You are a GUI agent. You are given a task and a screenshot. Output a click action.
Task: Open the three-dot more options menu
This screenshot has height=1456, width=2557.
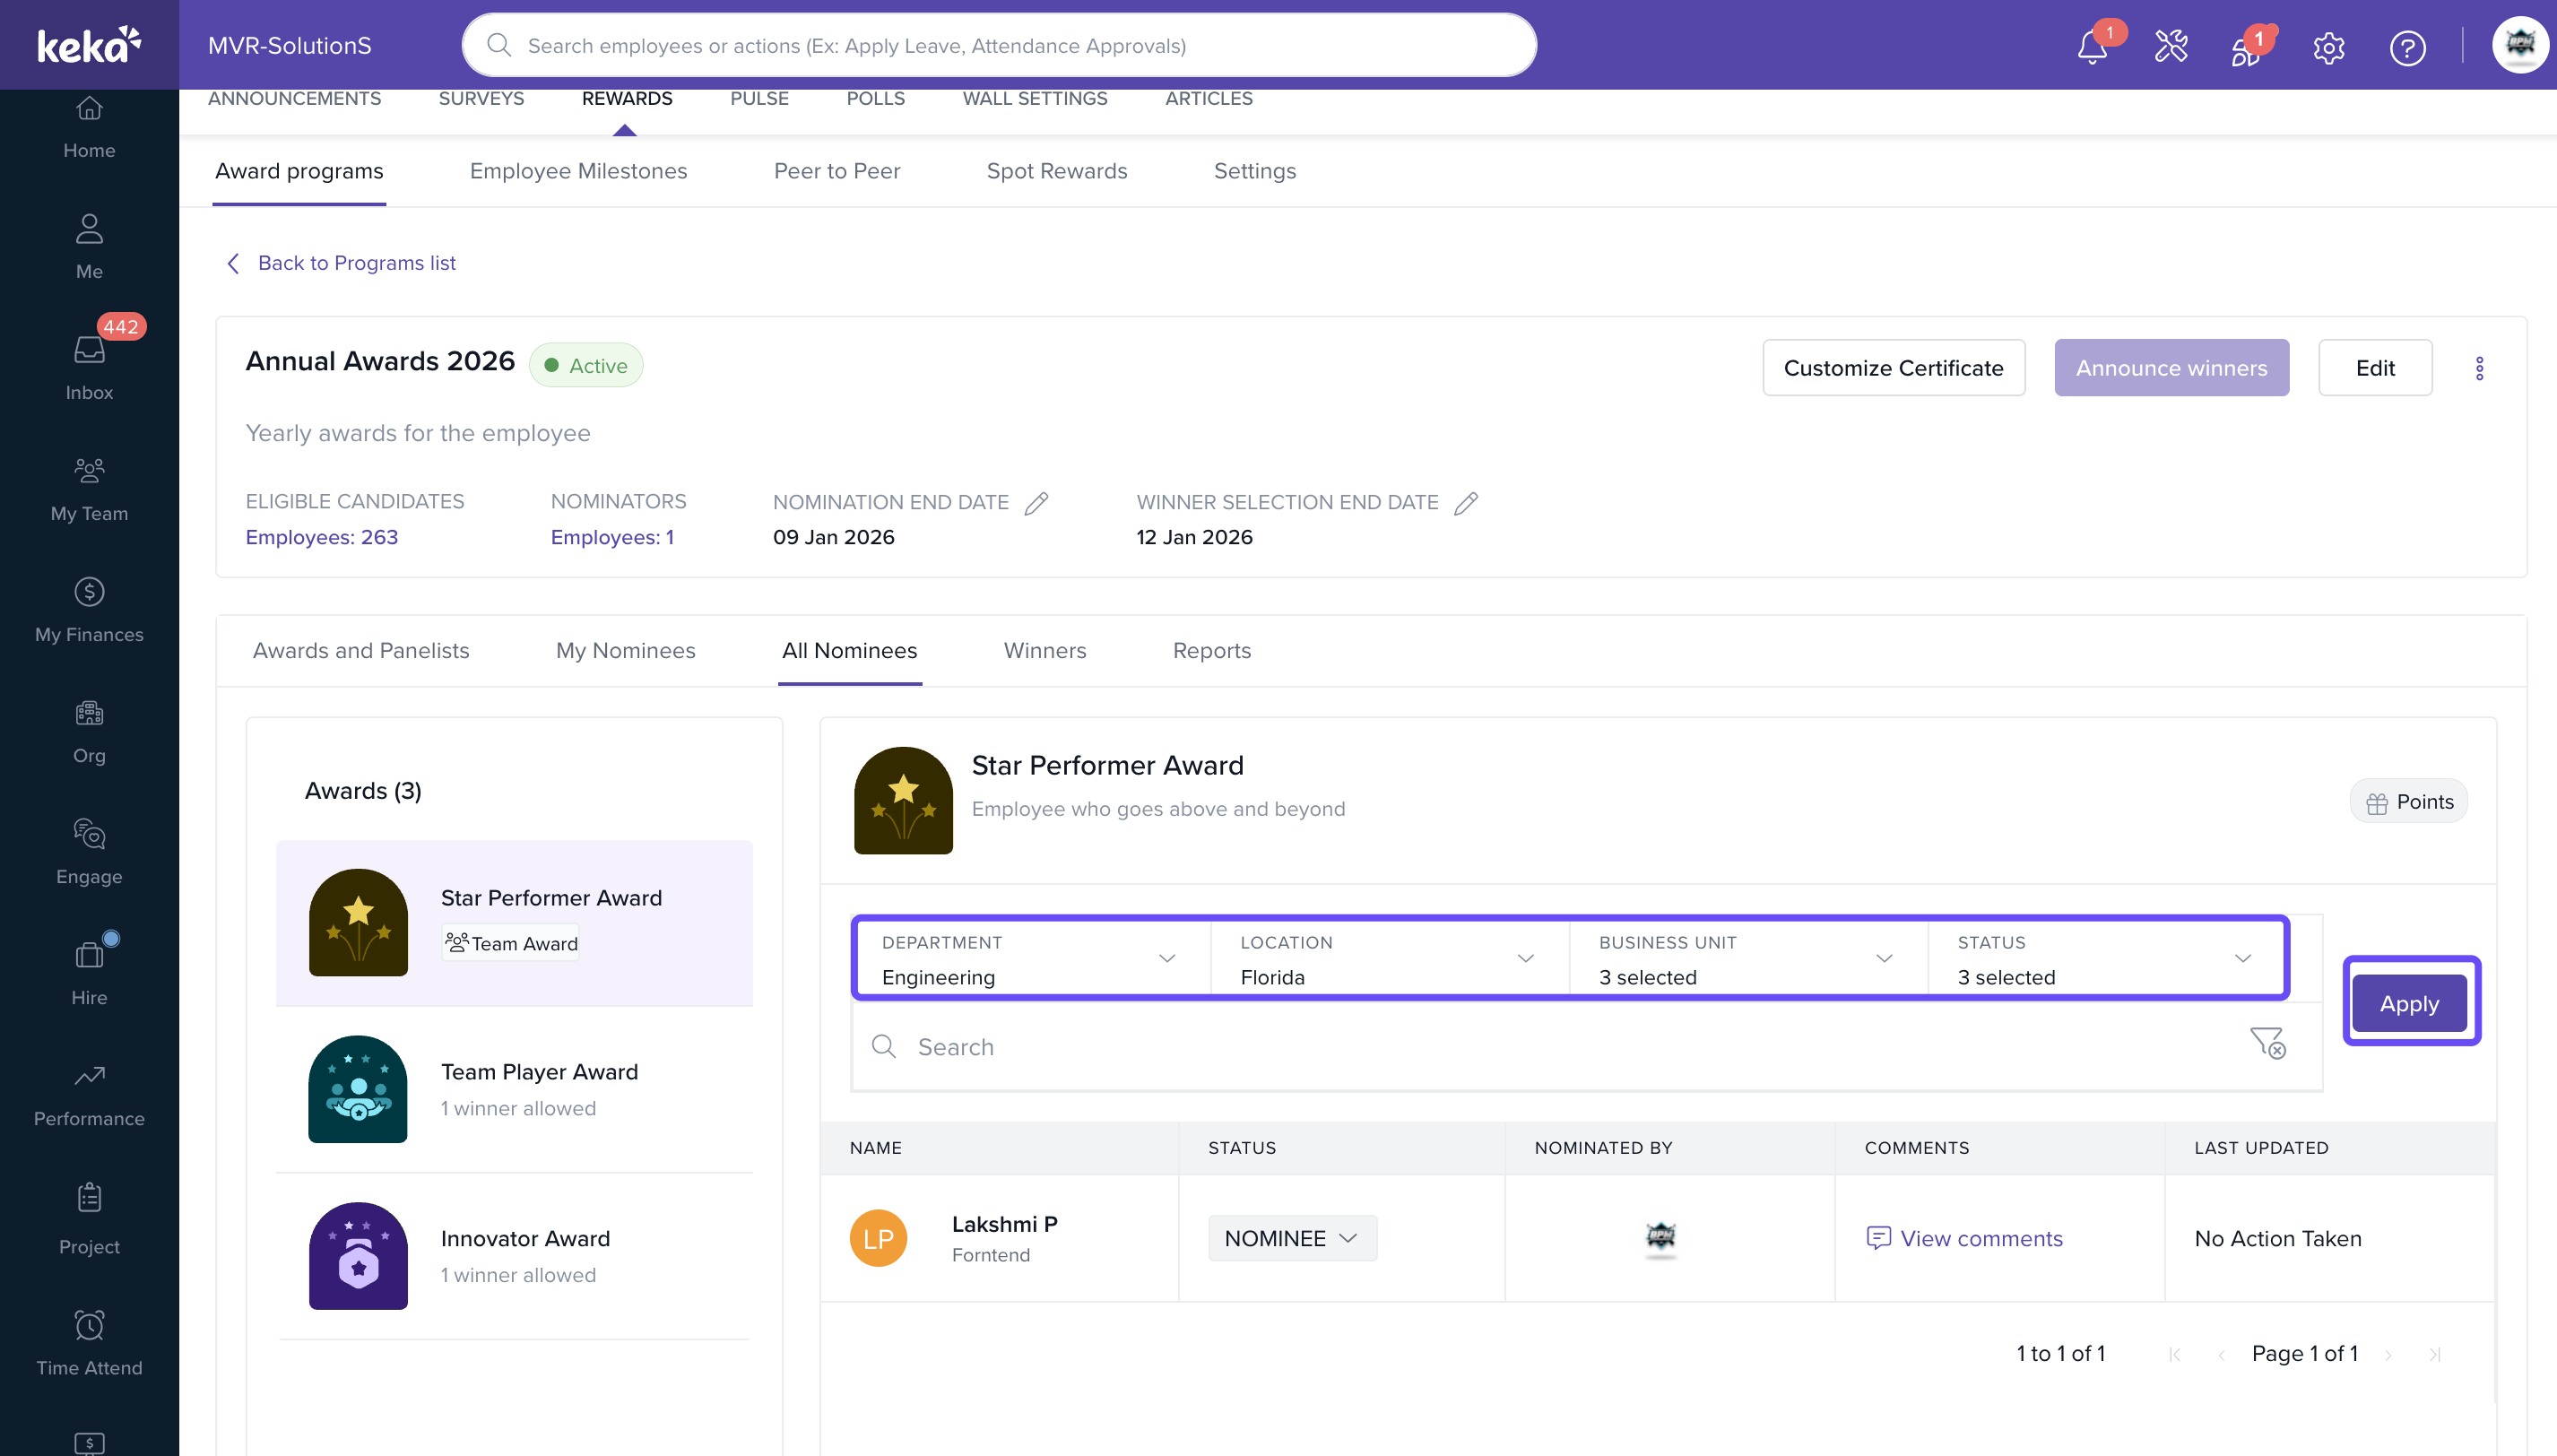(x=2479, y=368)
